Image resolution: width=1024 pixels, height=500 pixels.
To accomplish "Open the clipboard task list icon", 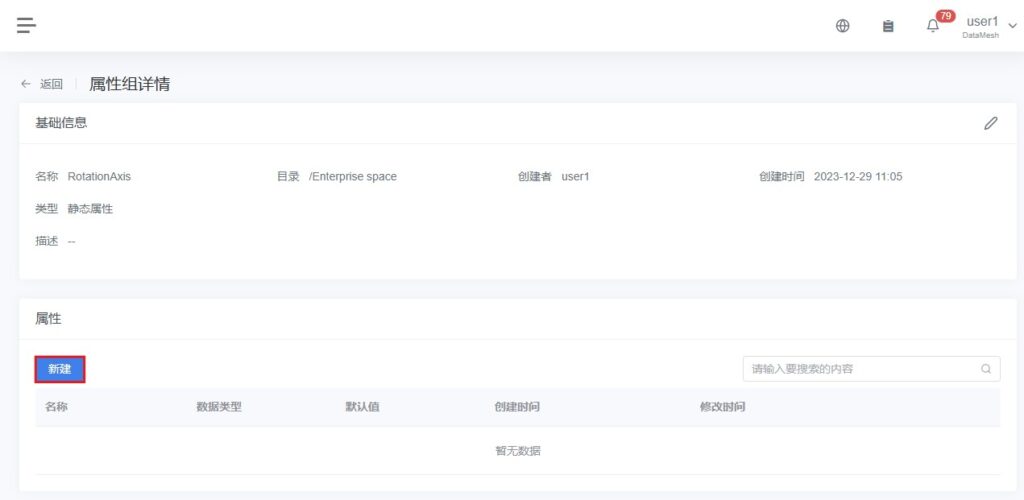I will click(888, 26).
